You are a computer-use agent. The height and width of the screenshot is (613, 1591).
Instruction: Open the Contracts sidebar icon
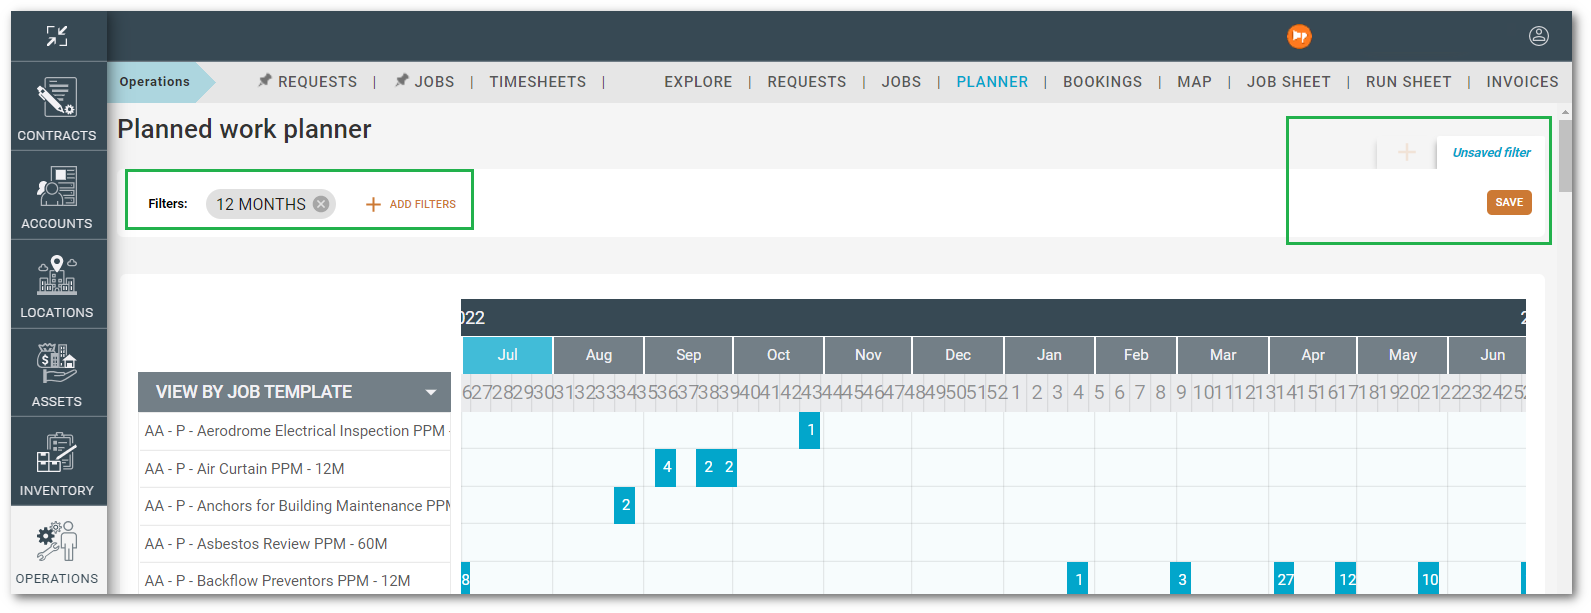57,107
